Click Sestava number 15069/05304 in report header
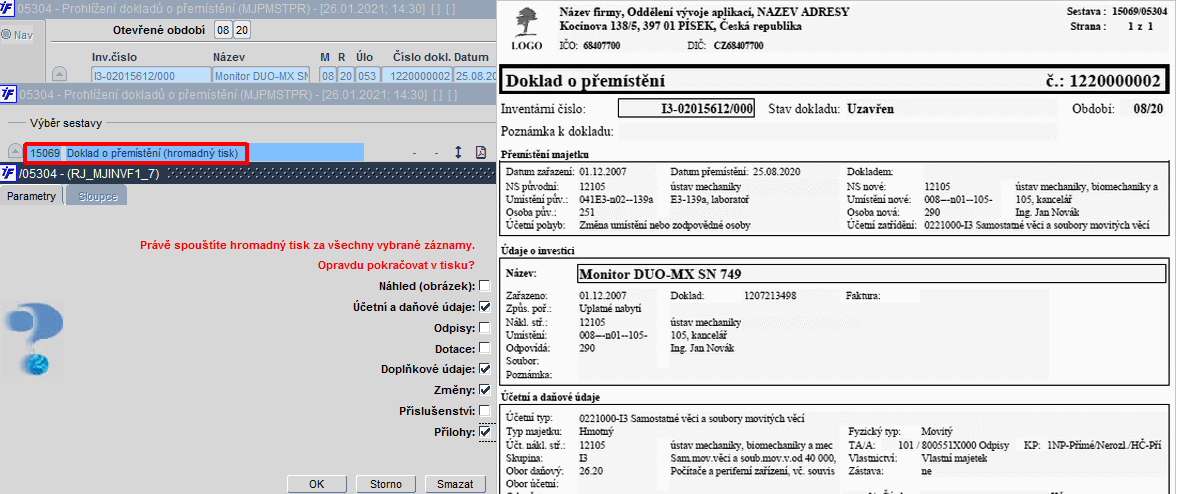 click(1142, 13)
